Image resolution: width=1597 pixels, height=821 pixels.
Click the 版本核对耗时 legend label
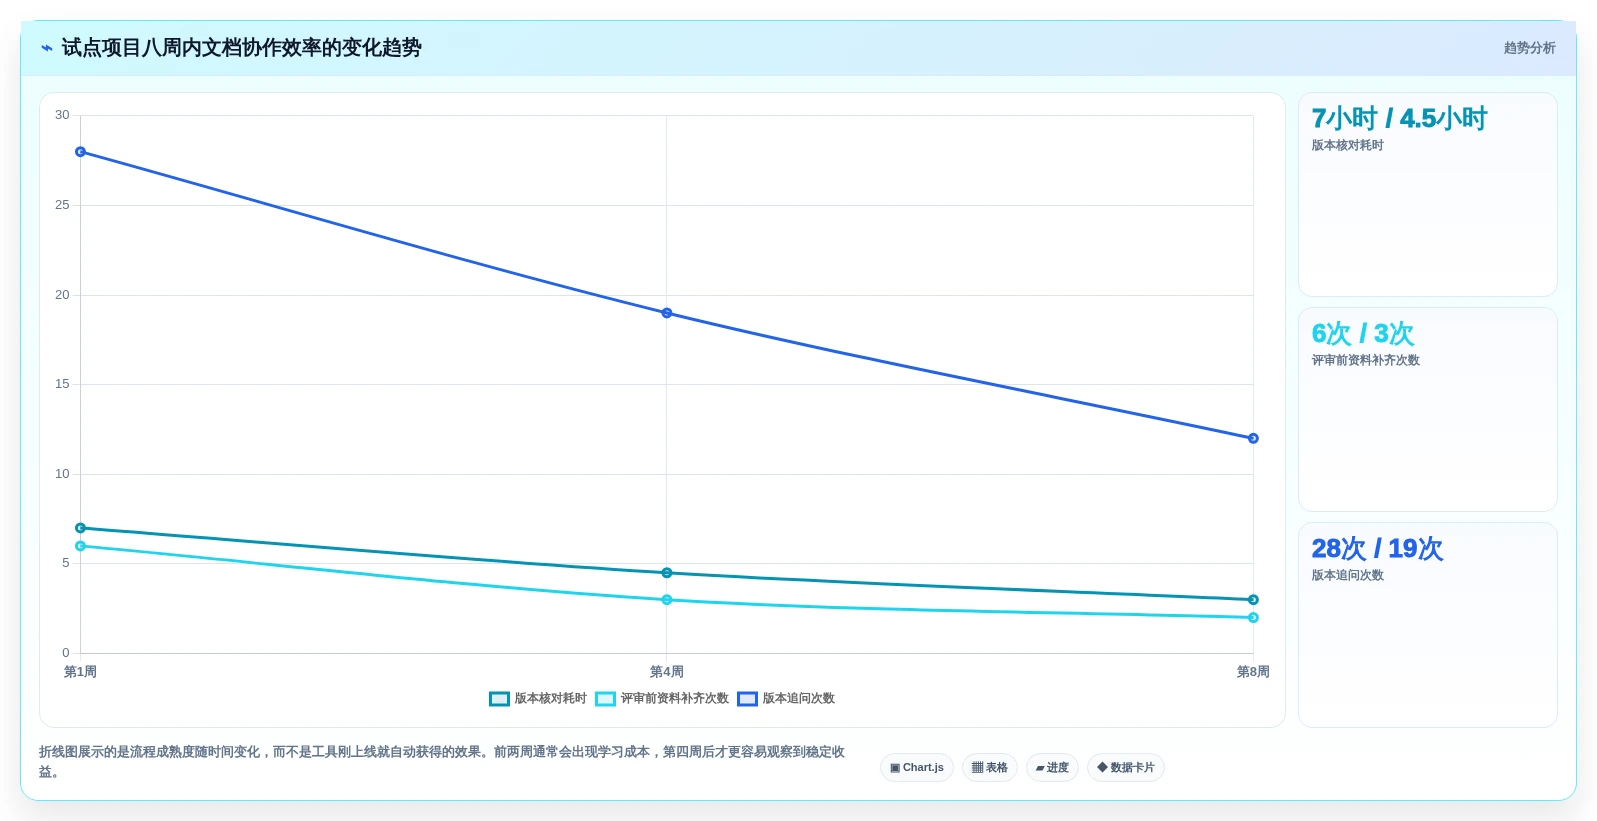pos(550,699)
